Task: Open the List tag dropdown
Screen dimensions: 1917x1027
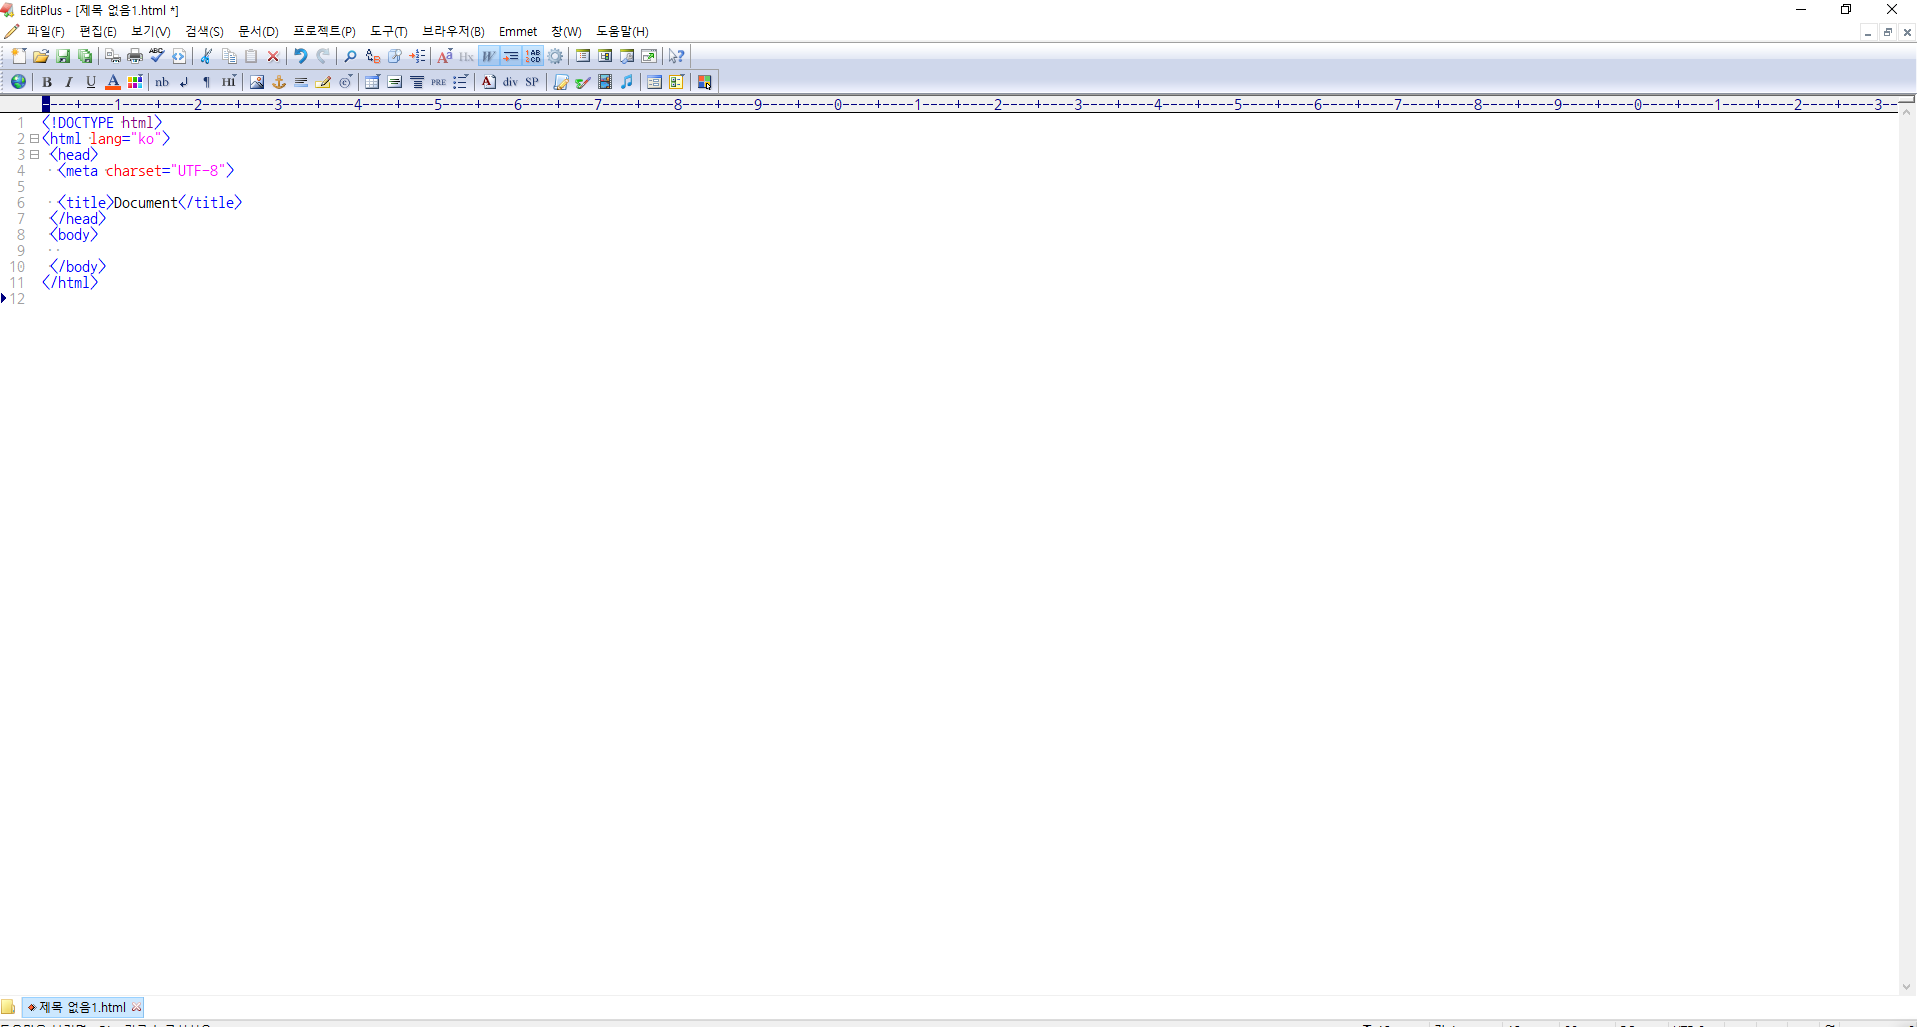Action: (461, 82)
